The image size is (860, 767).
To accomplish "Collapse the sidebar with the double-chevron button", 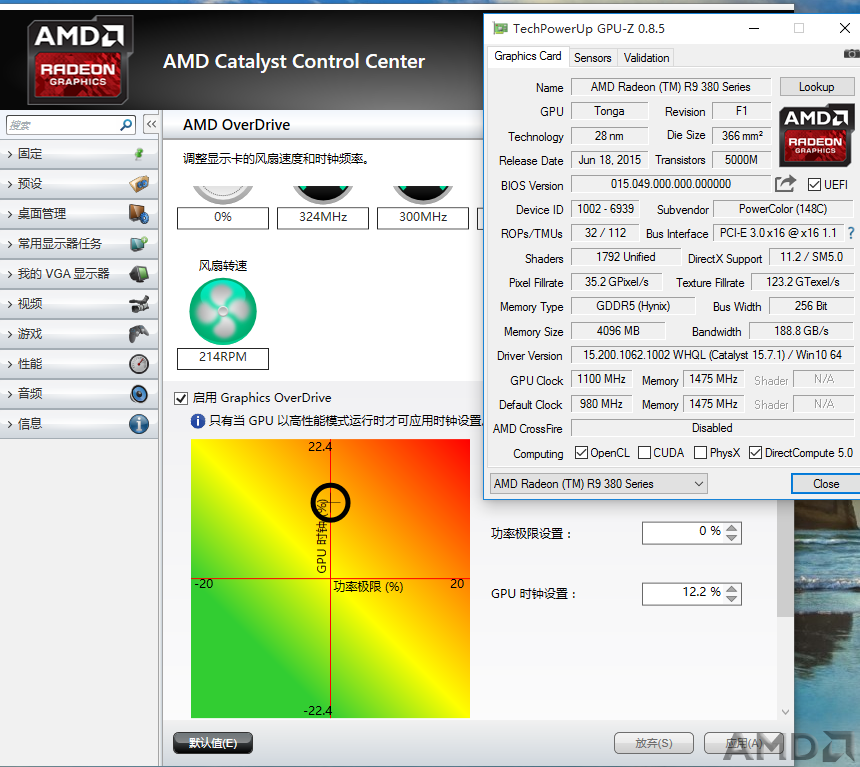I will click(151, 125).
